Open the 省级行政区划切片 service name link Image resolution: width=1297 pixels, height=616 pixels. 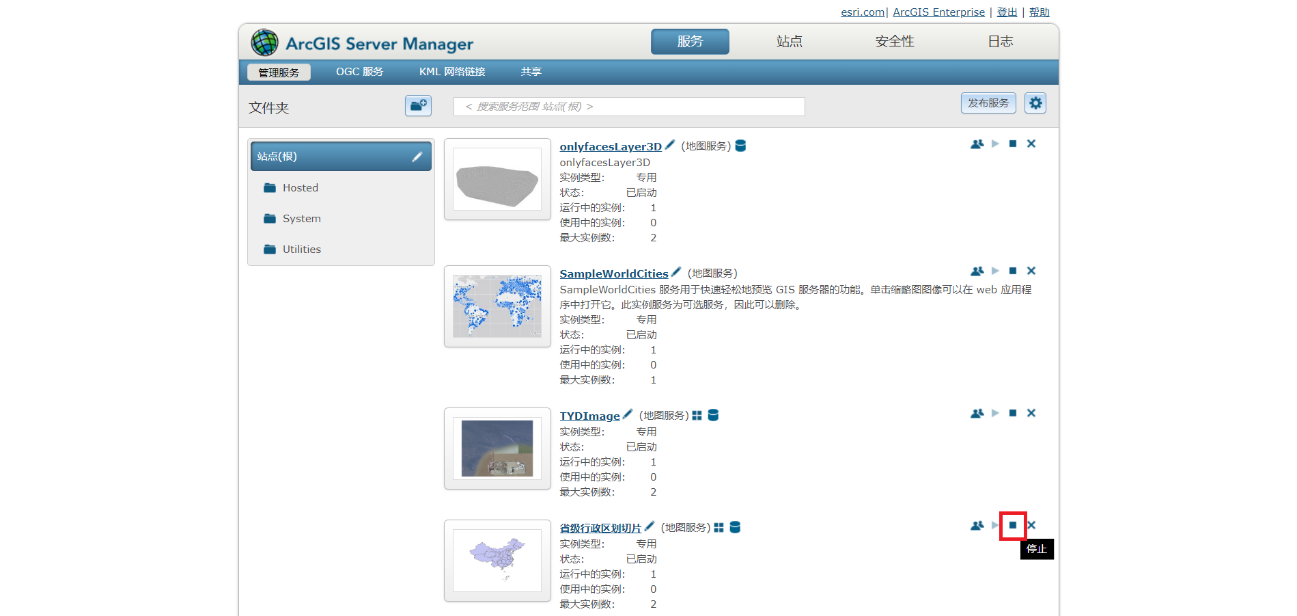601,528
